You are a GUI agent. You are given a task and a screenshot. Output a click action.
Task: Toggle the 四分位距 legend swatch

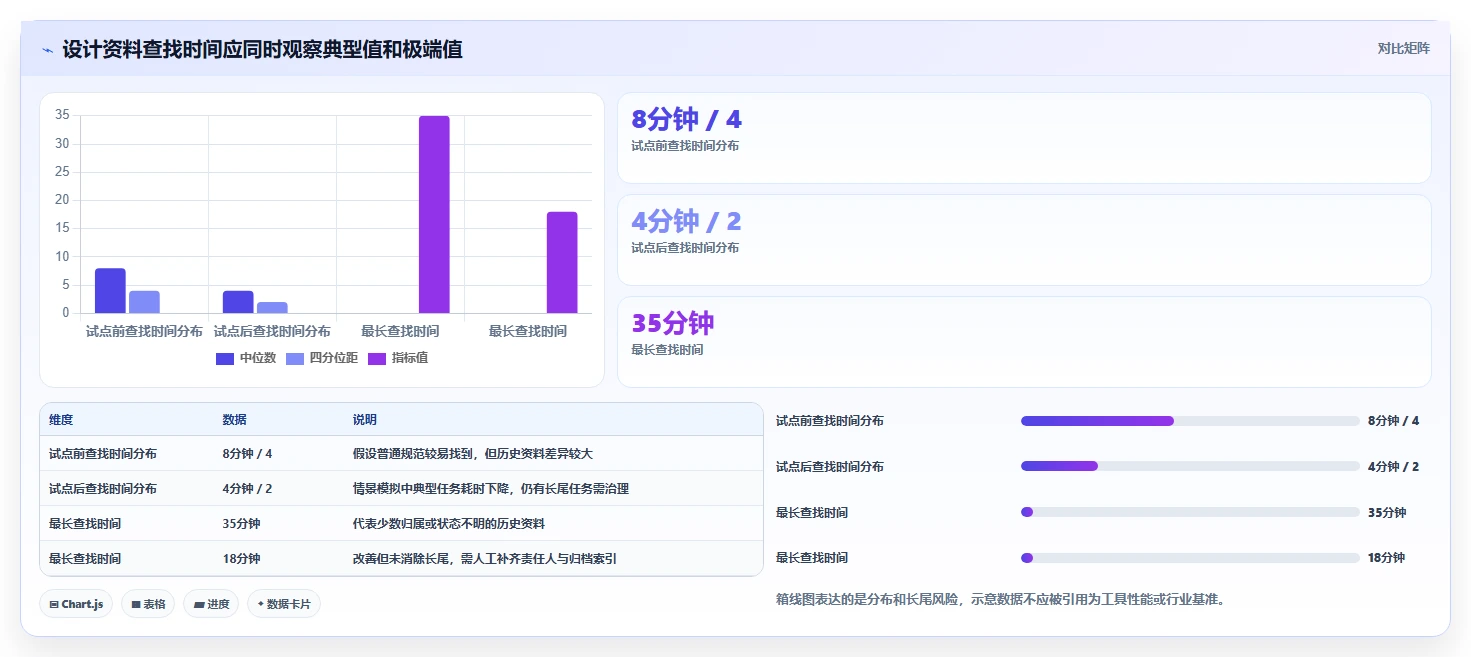pyautogui.click(x=295, y=358)
